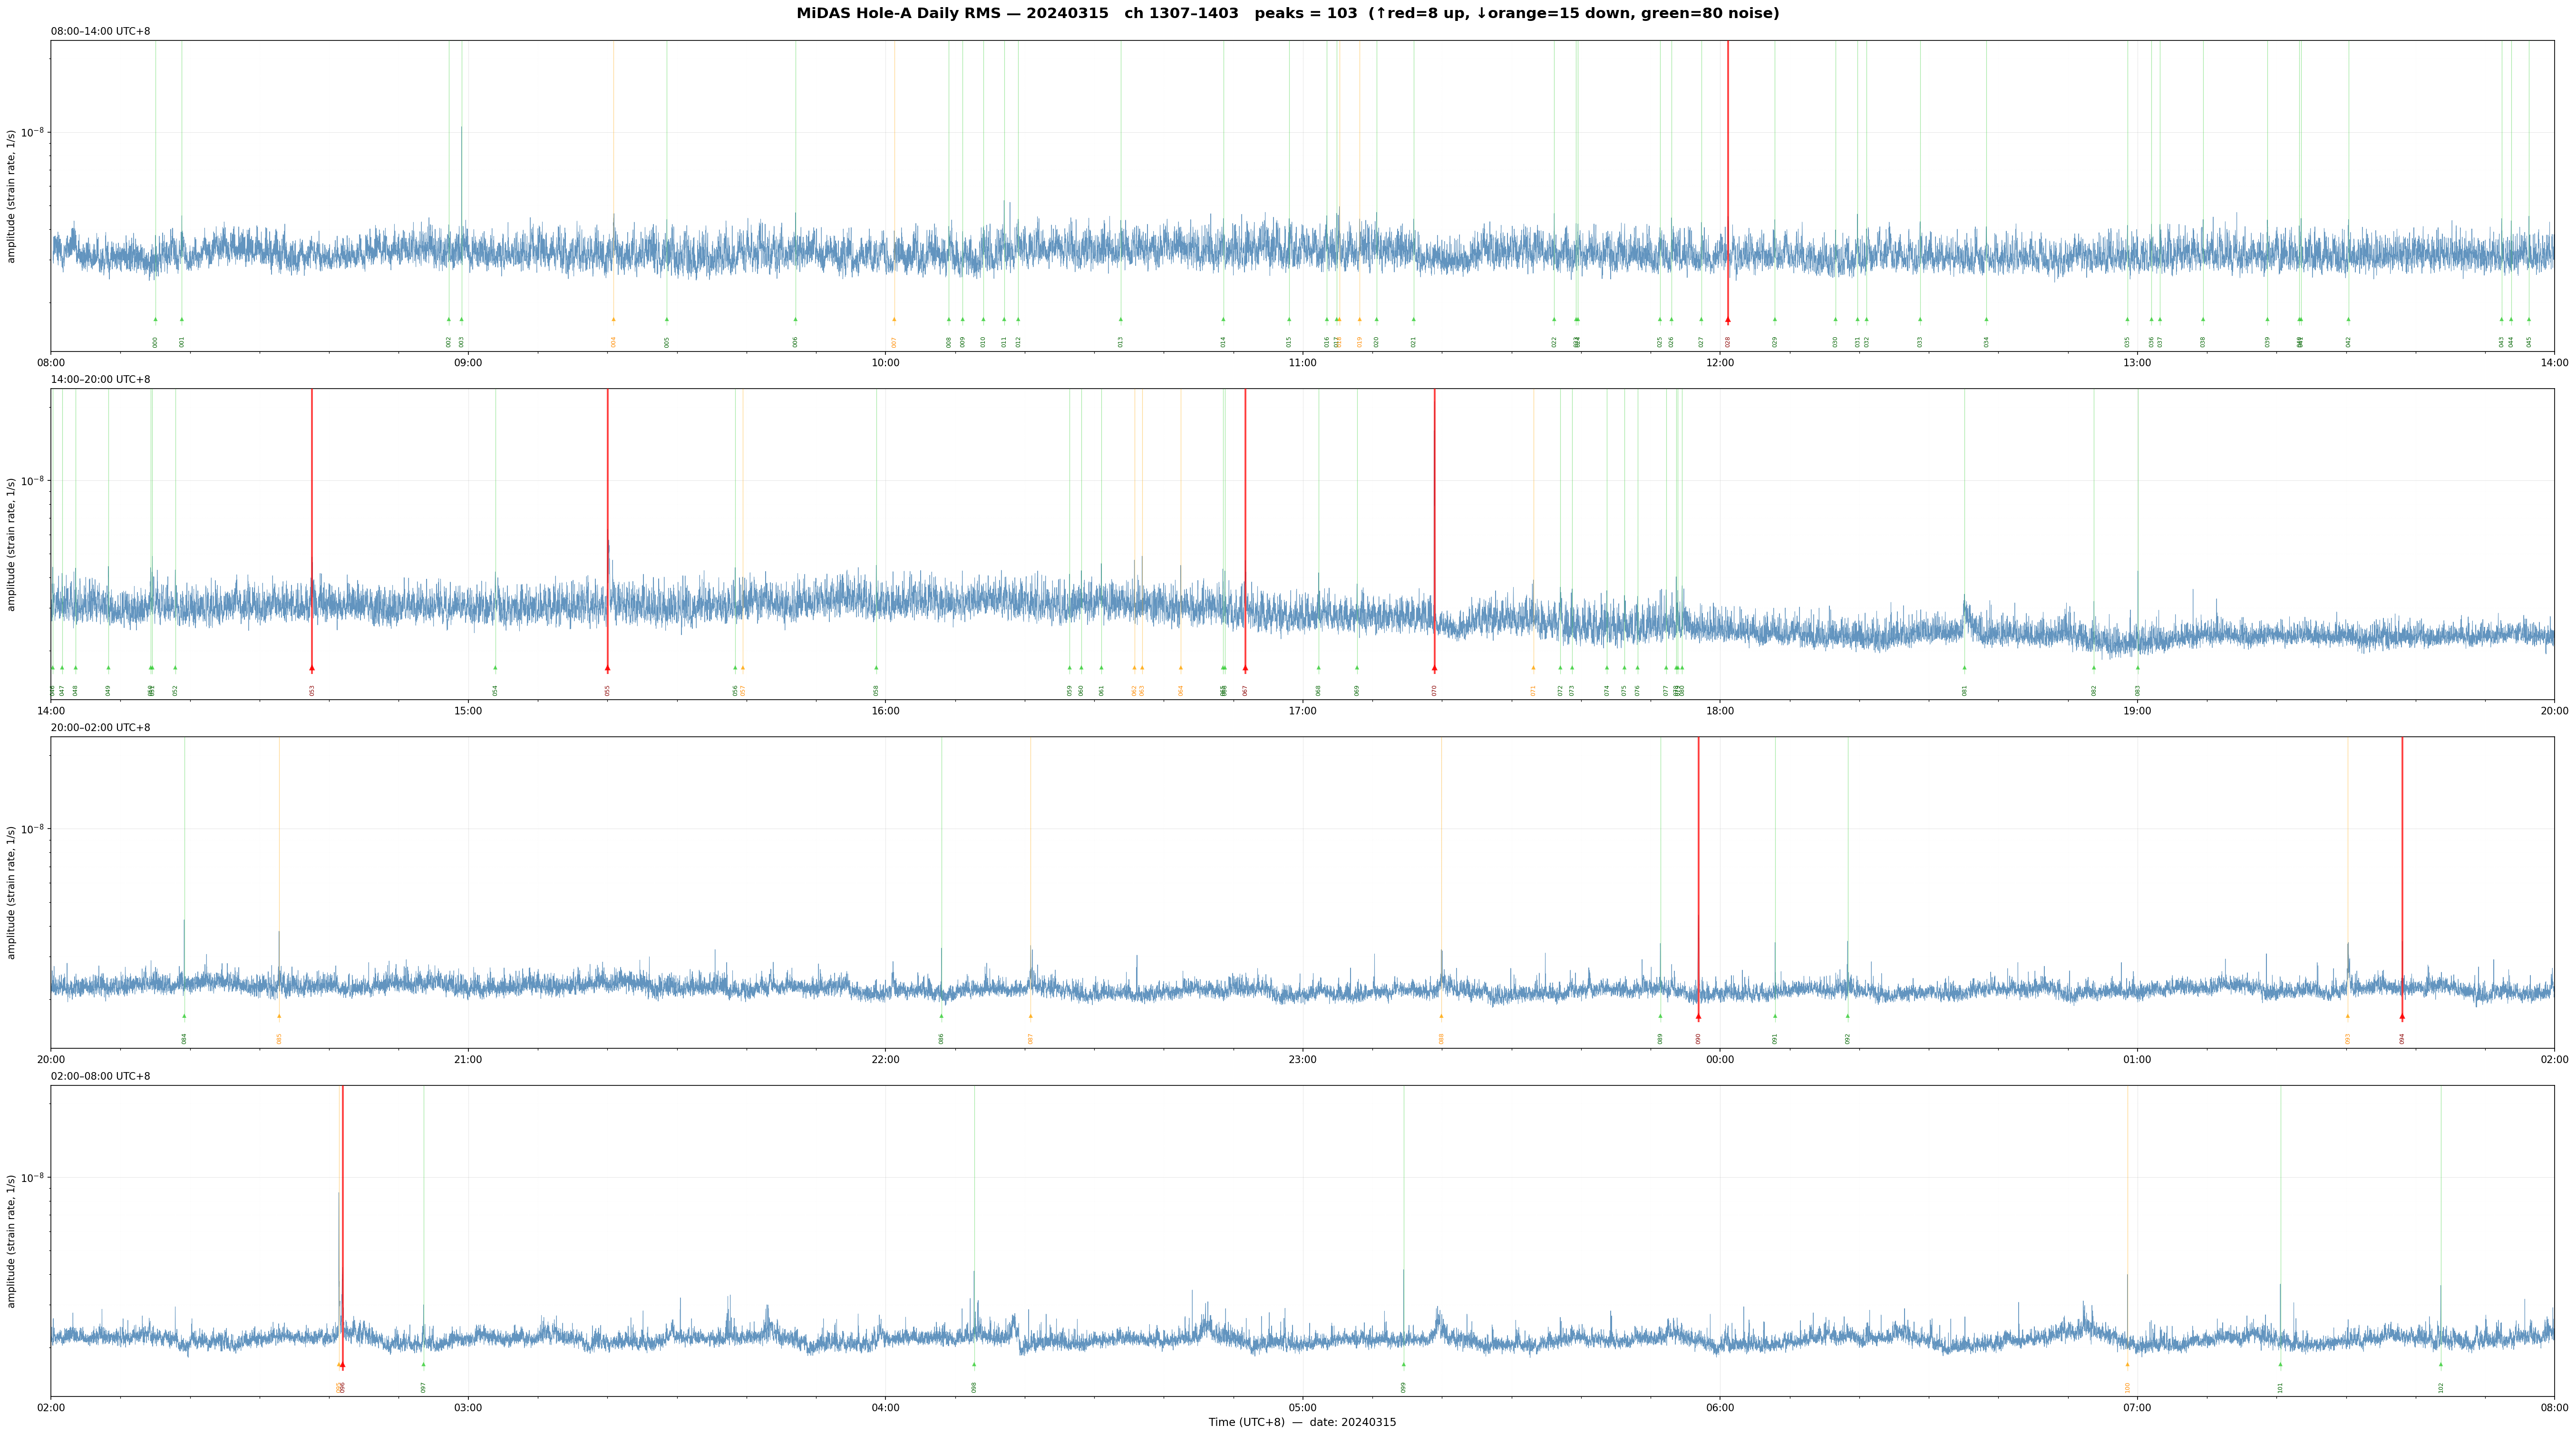Click the green triangle marker above label 099
The height and width of the screenshot is (1435, 2576).
click(x=1403, y=1364)
